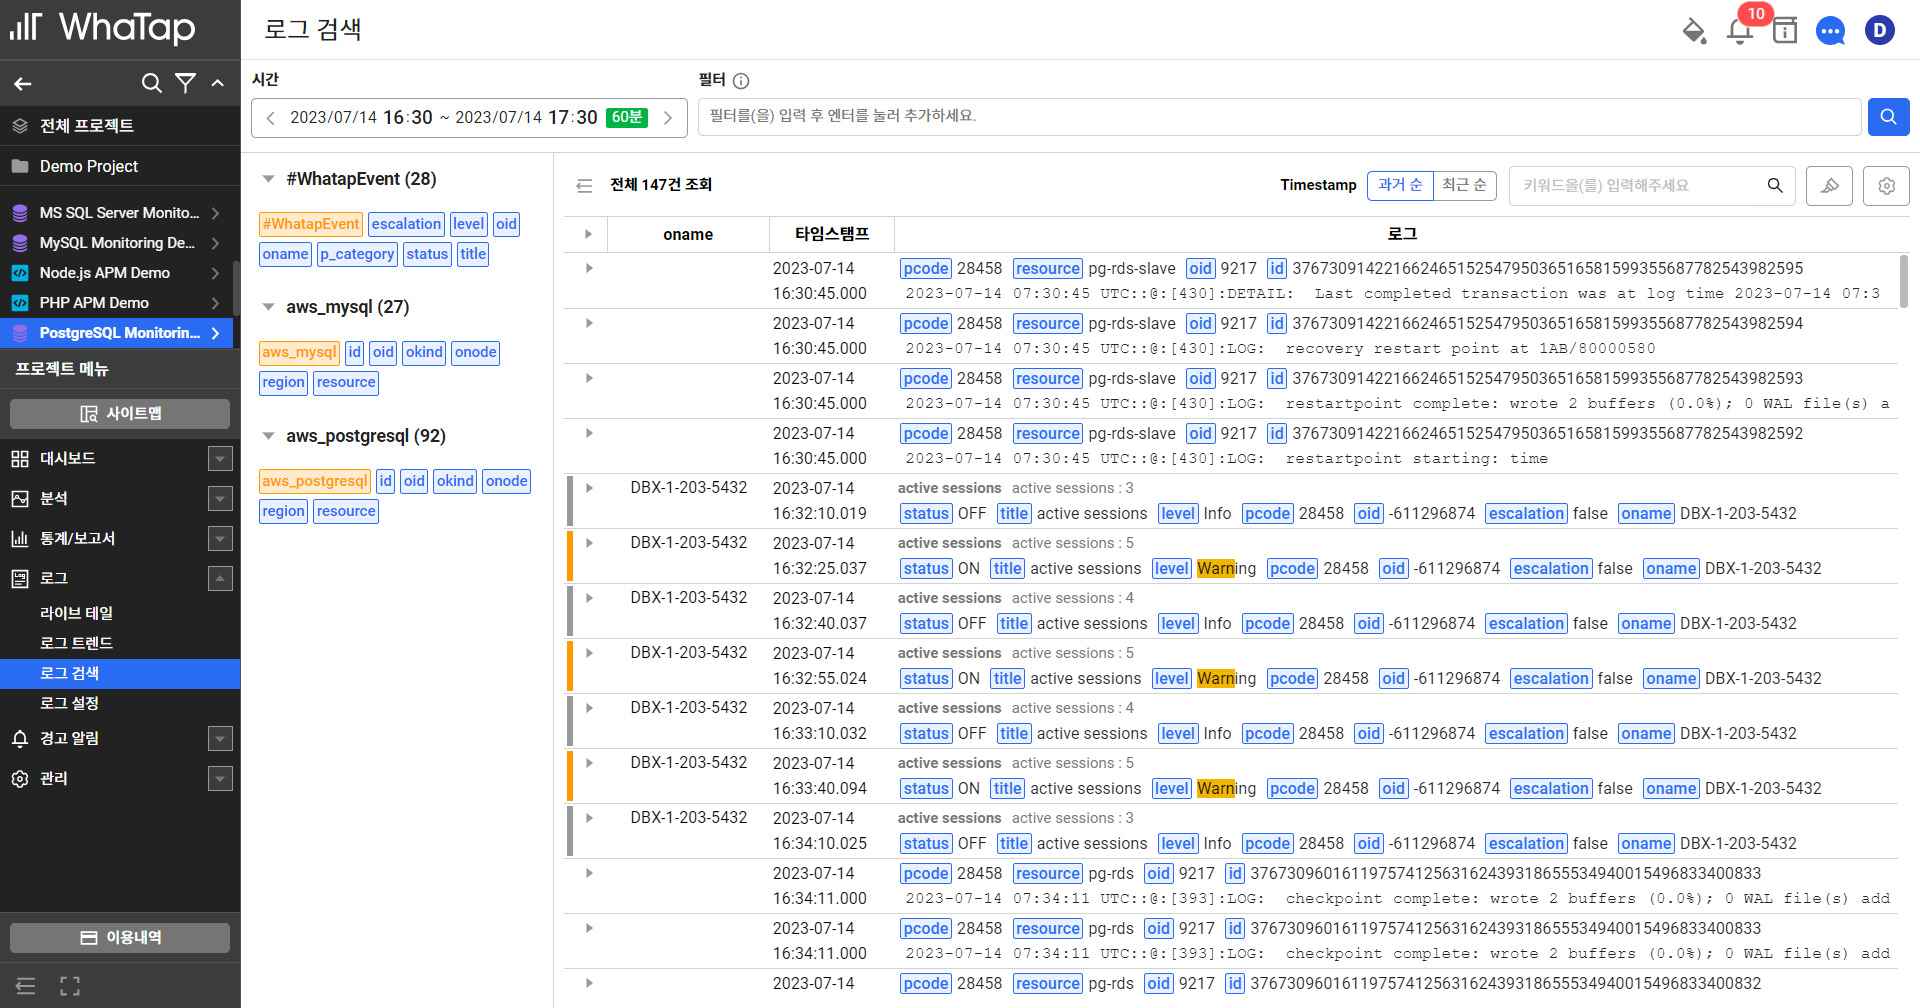Go back using the left arrow icon
The image size is (1920, 1008).
(x=22, y=84)
